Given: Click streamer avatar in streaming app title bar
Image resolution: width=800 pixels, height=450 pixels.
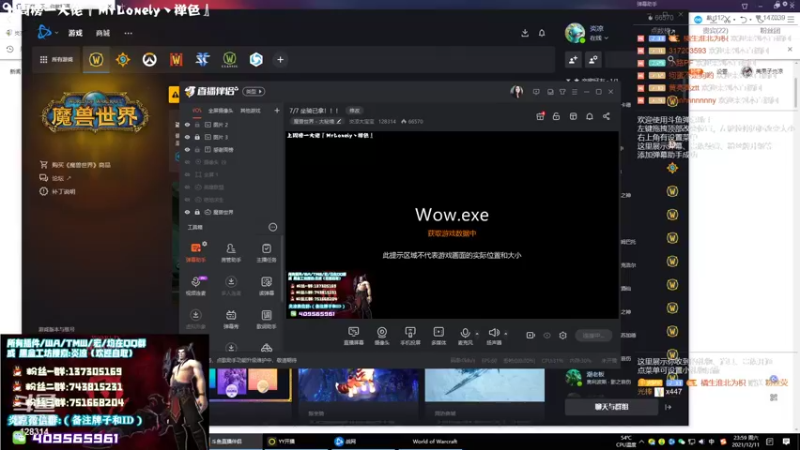Looking at the screenshot, I should 517,91.
